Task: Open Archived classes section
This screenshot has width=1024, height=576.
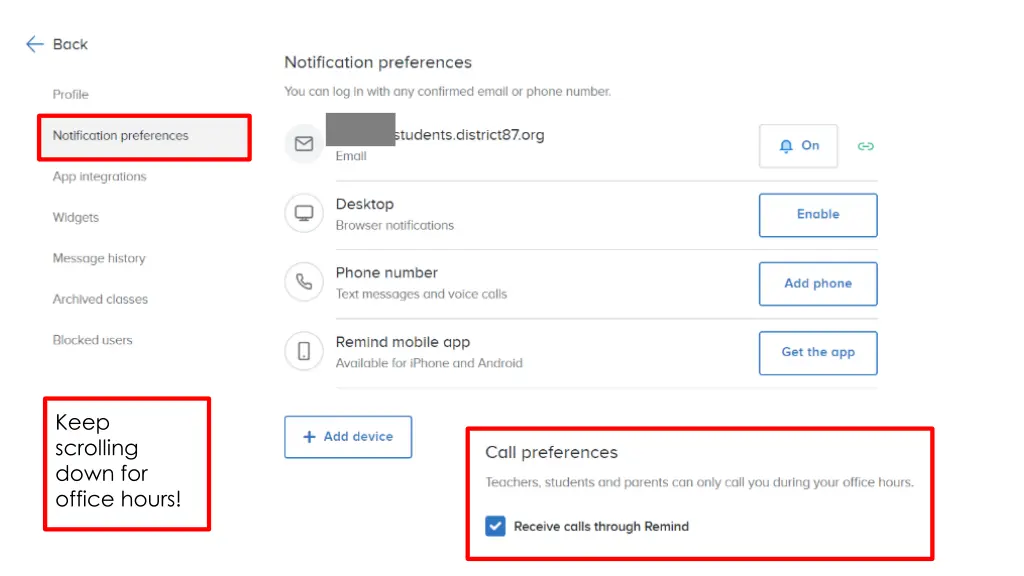Action: tap(100, 300)
